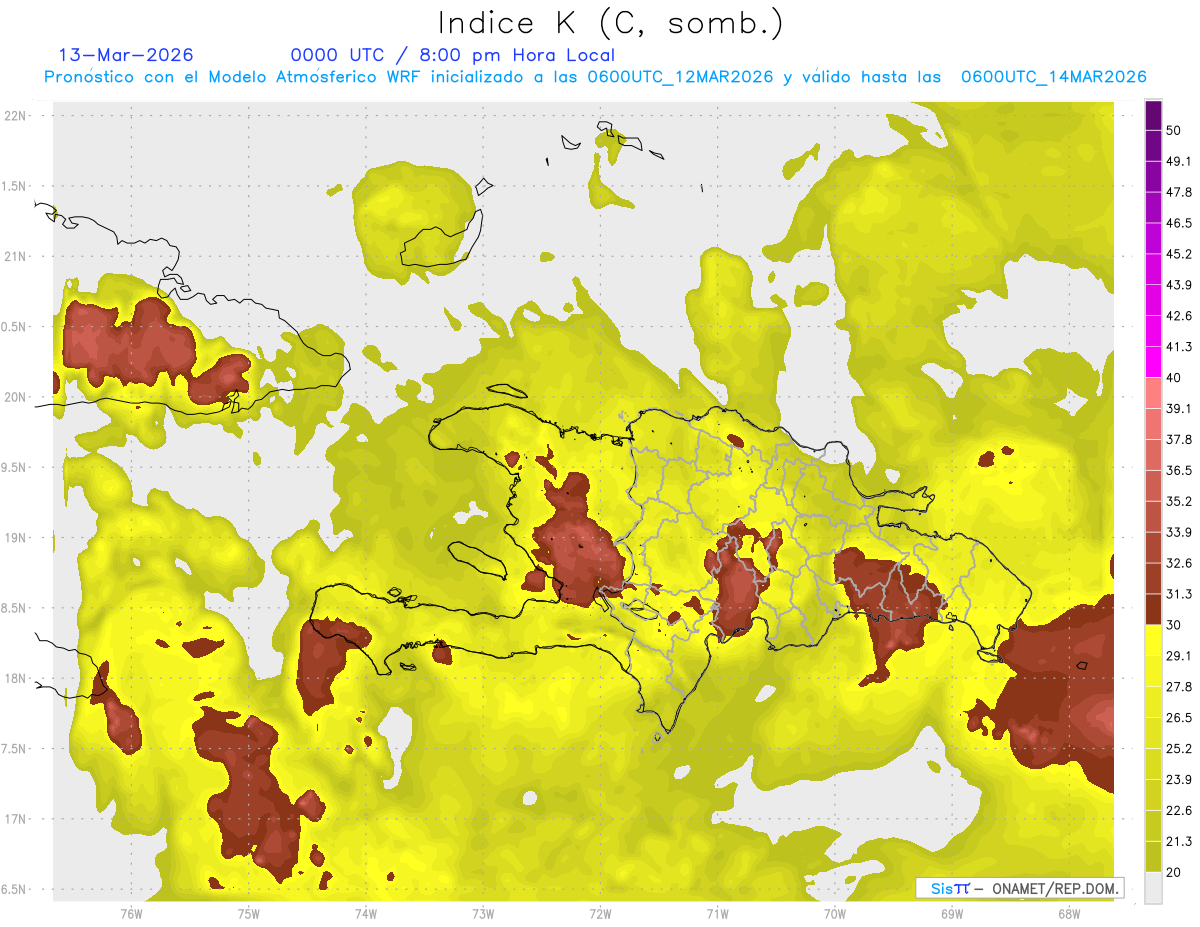Viewport: 1200px width, 927px height.
Task: Click the "18N" latitude axis label
Action: coord(15,679)
